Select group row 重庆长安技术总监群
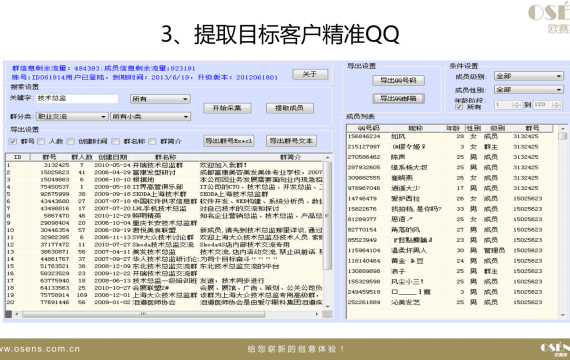The height and width of the screenshot is (360, 570). click(164, 223)
